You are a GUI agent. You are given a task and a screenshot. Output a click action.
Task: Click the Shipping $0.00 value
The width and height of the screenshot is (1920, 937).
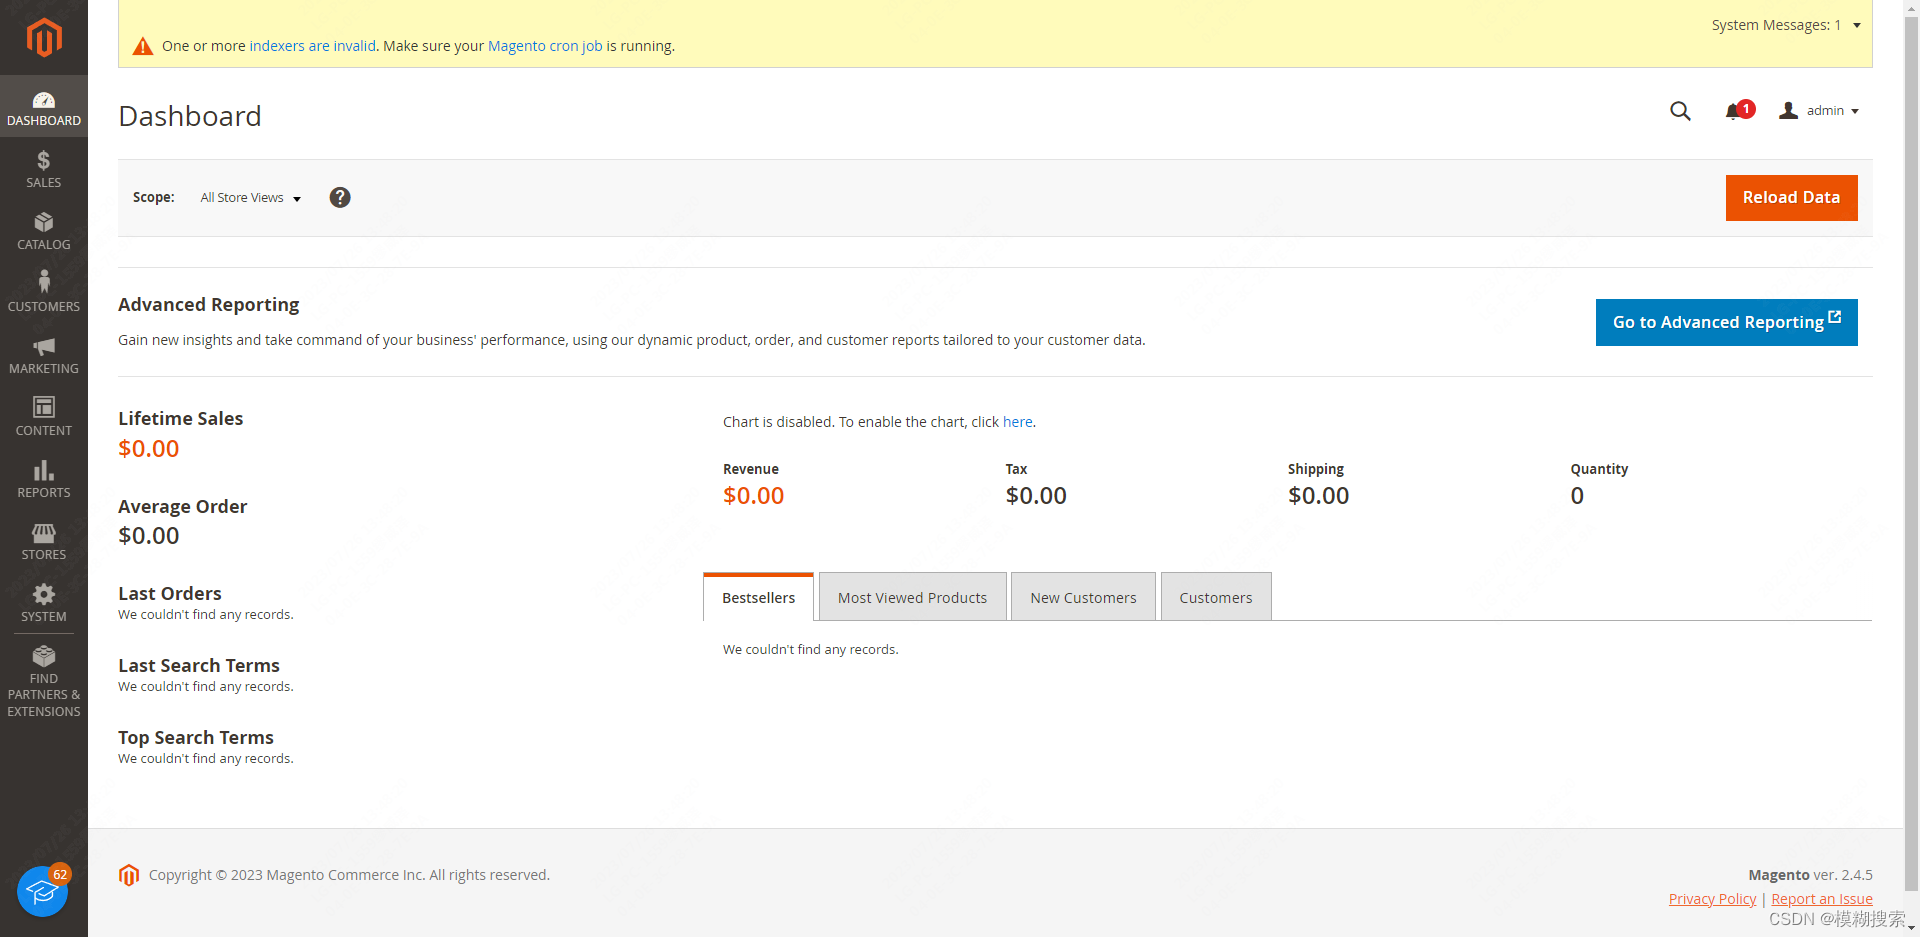[1318, 496]
